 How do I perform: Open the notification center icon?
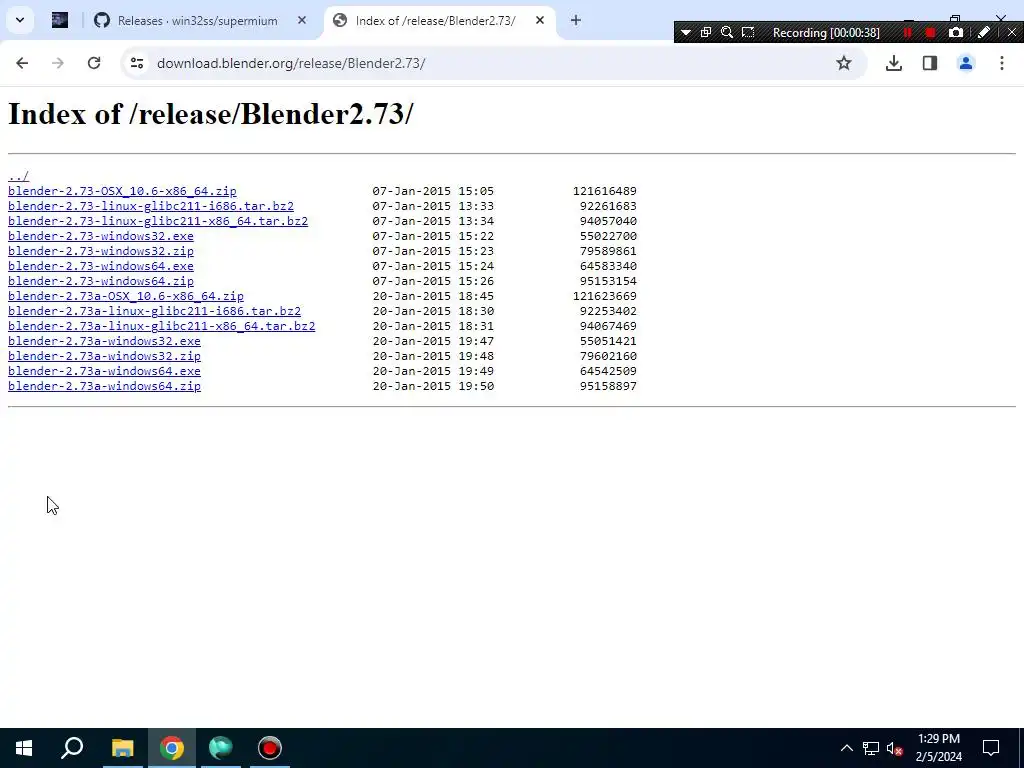pos(991,748)
